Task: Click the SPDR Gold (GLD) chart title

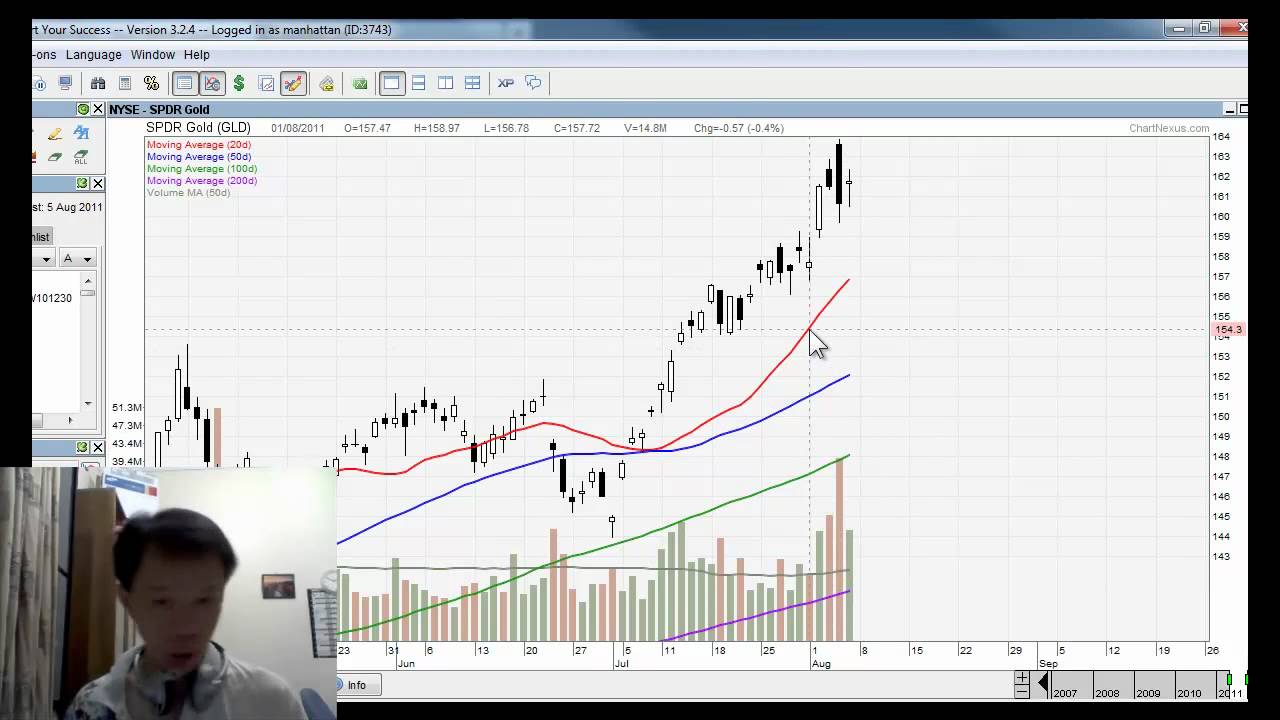Action: pos(199,128)
